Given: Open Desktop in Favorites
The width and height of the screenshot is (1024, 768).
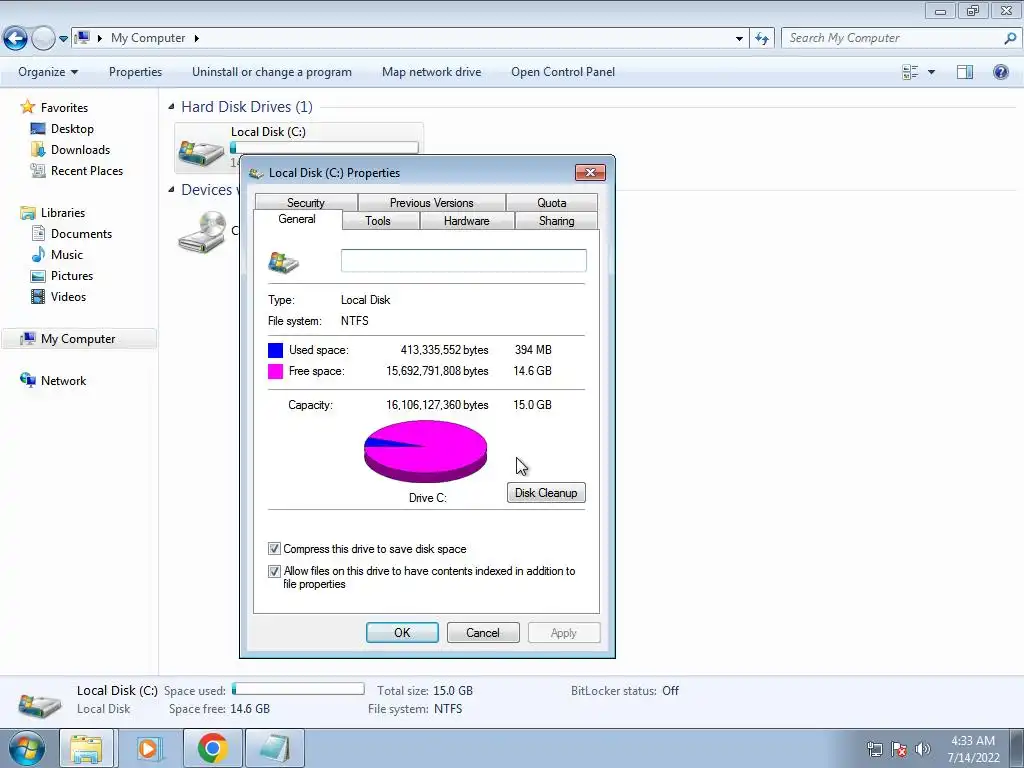Looking at the screenshot, I should (72, 129).
